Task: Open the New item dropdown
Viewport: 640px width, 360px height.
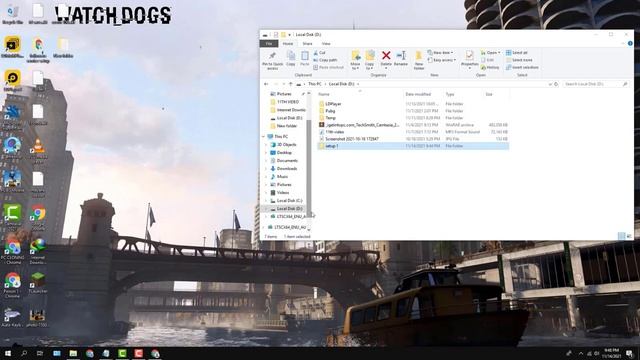Action: click(x=440, y=53)
